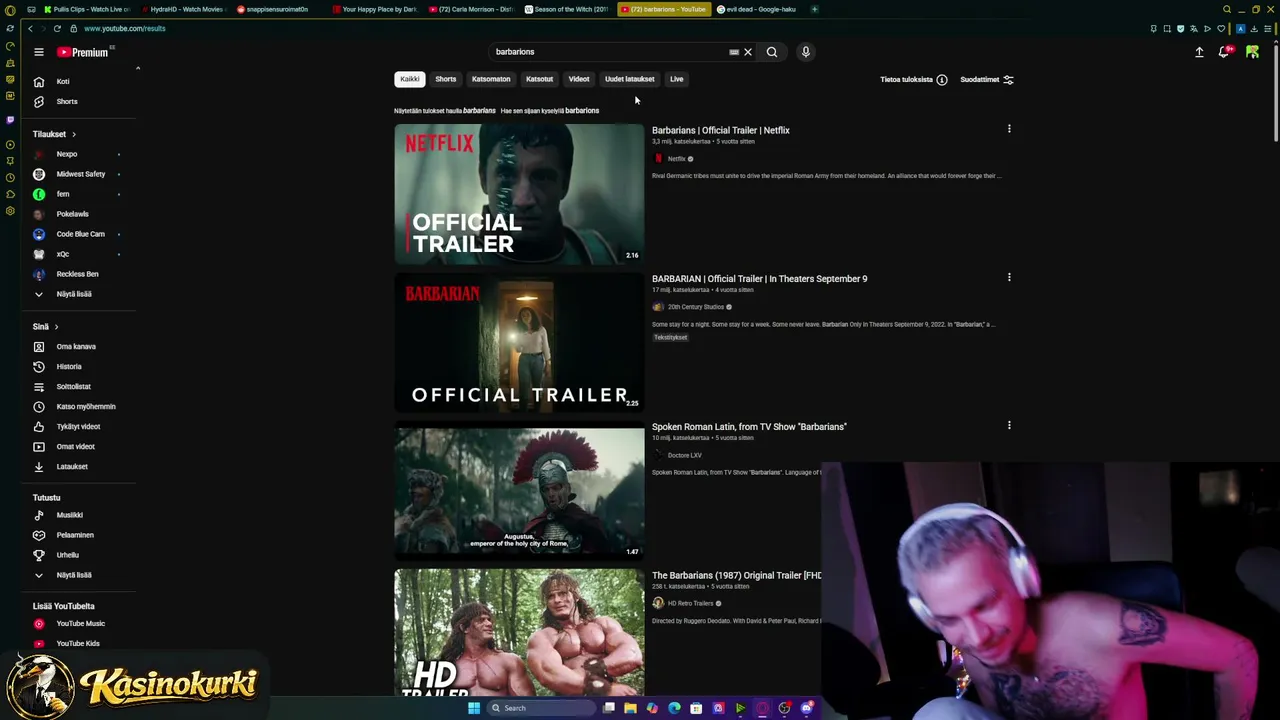Click the magnifier search button
The width and height of the screenshot is (1280, 720).
point(772,52)
